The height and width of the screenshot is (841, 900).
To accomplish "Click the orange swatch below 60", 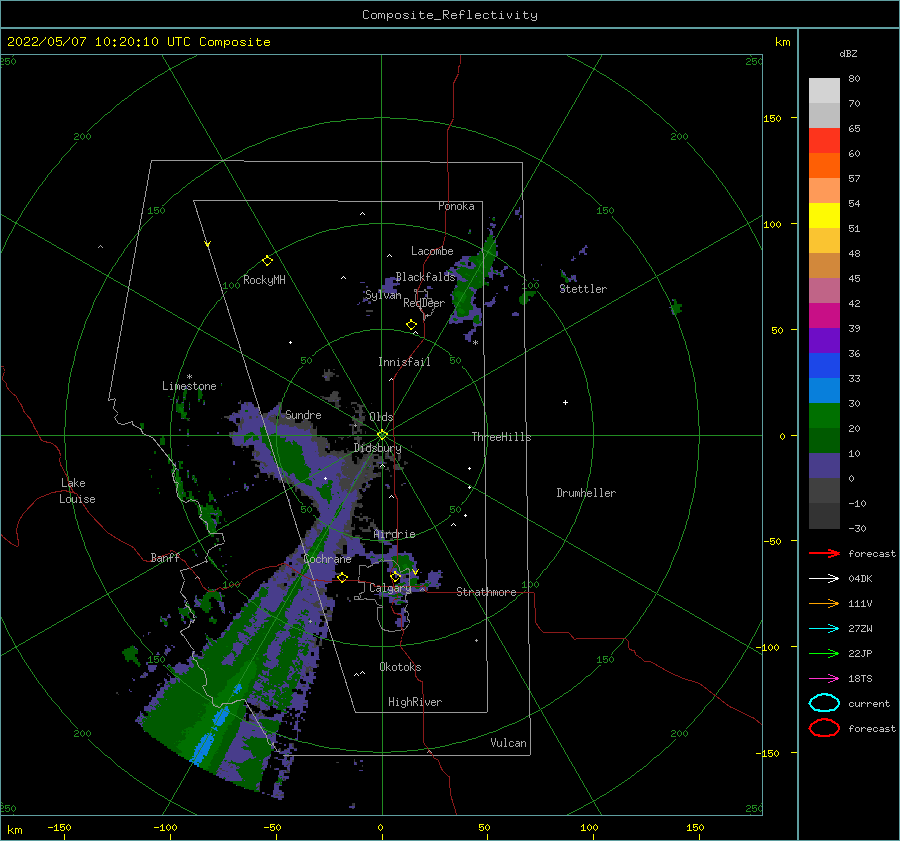I will (x=824, y=165).
